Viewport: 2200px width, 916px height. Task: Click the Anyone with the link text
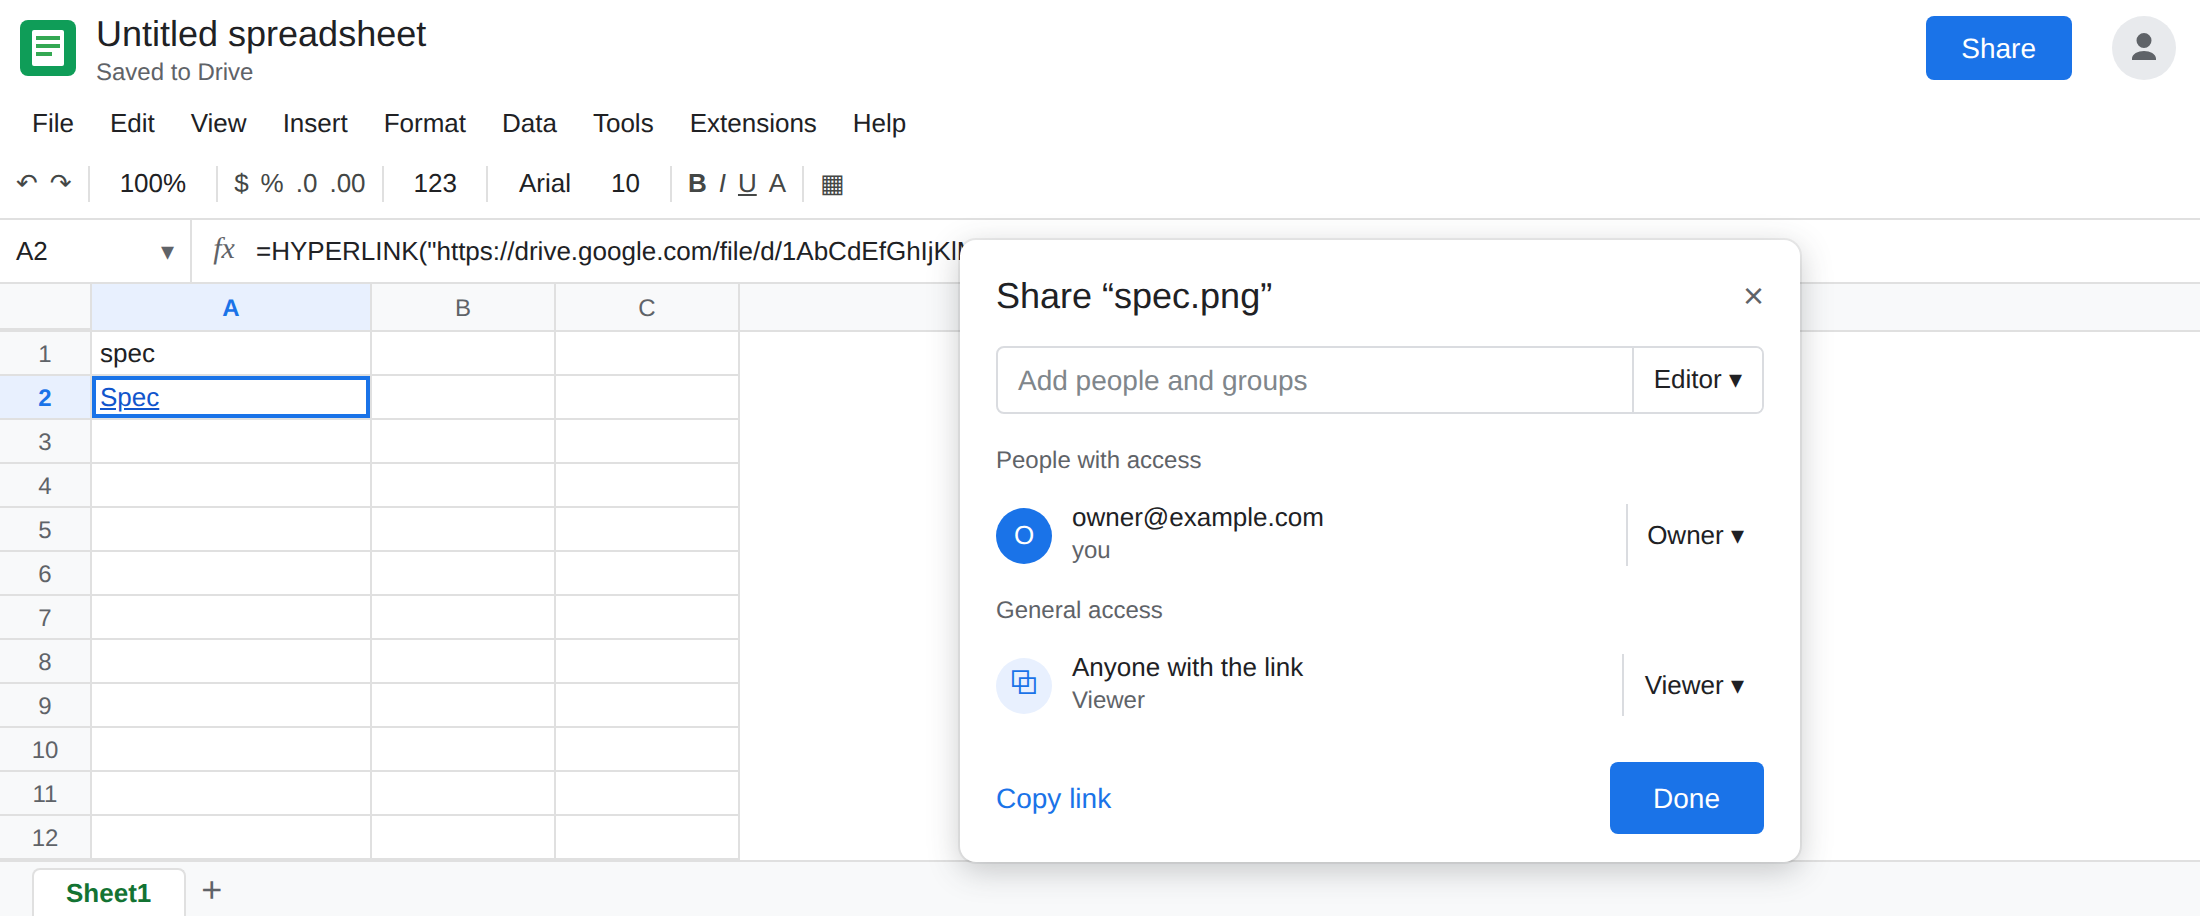[1187, 667]
